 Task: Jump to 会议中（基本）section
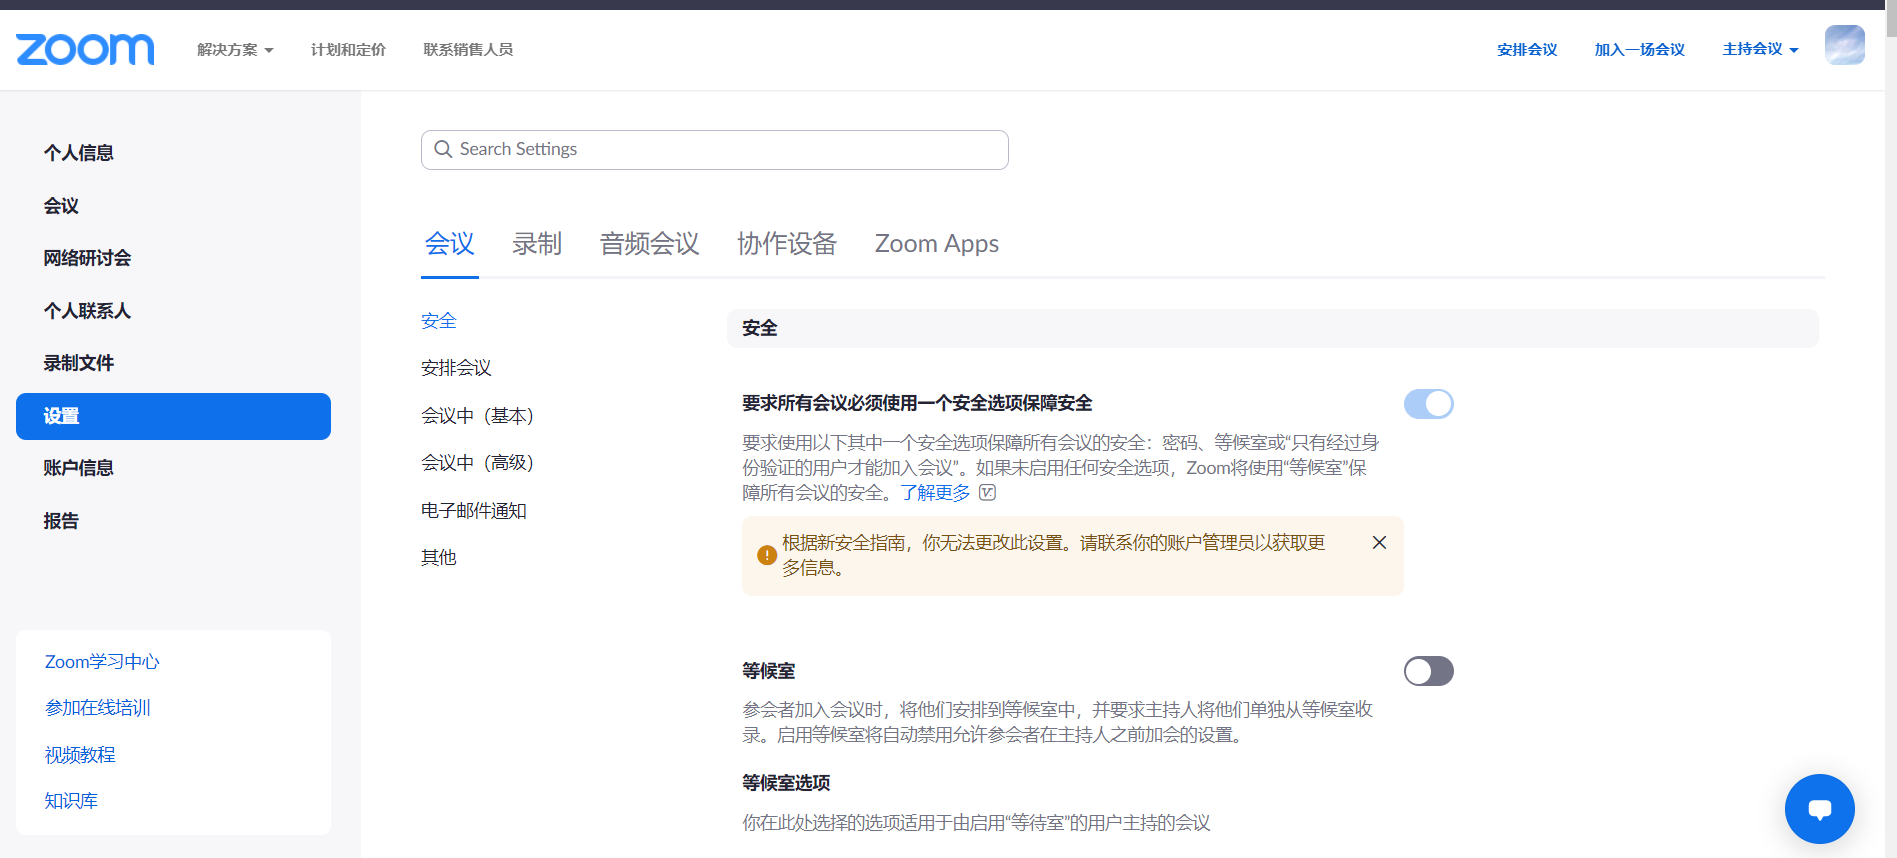tap(478, 416)
